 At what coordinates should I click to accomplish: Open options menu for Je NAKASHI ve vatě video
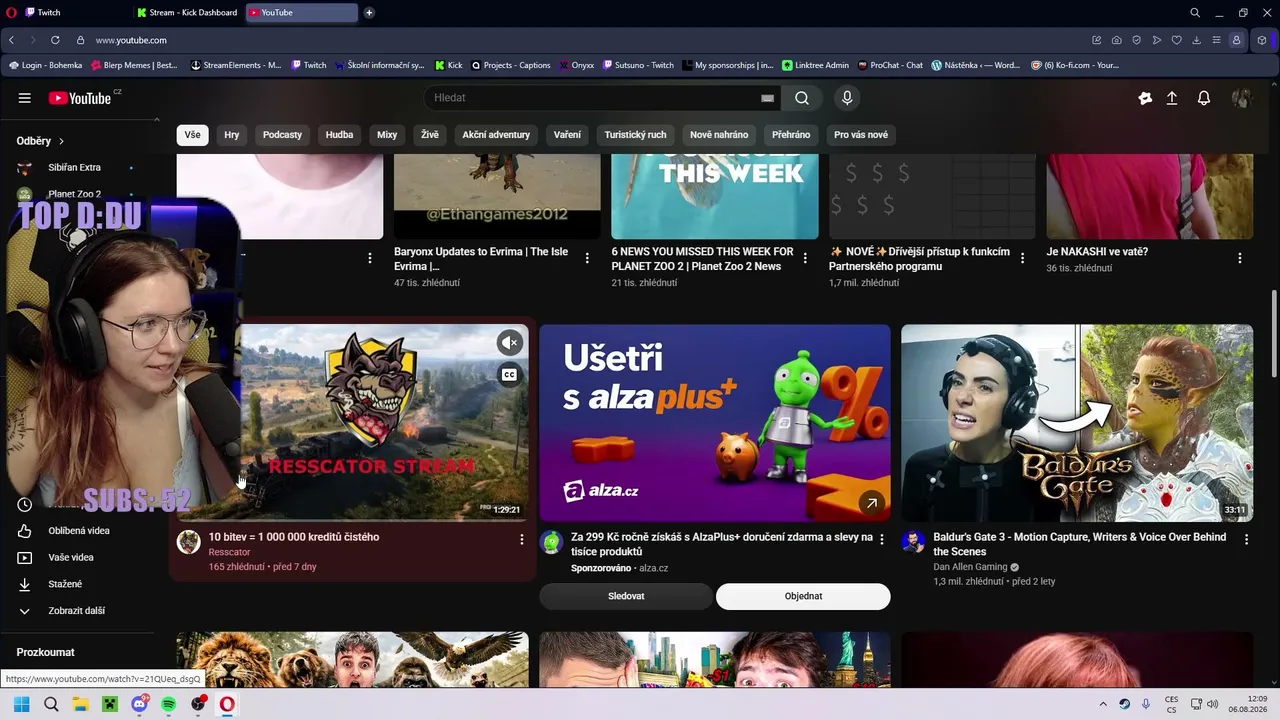(1240, 258)
